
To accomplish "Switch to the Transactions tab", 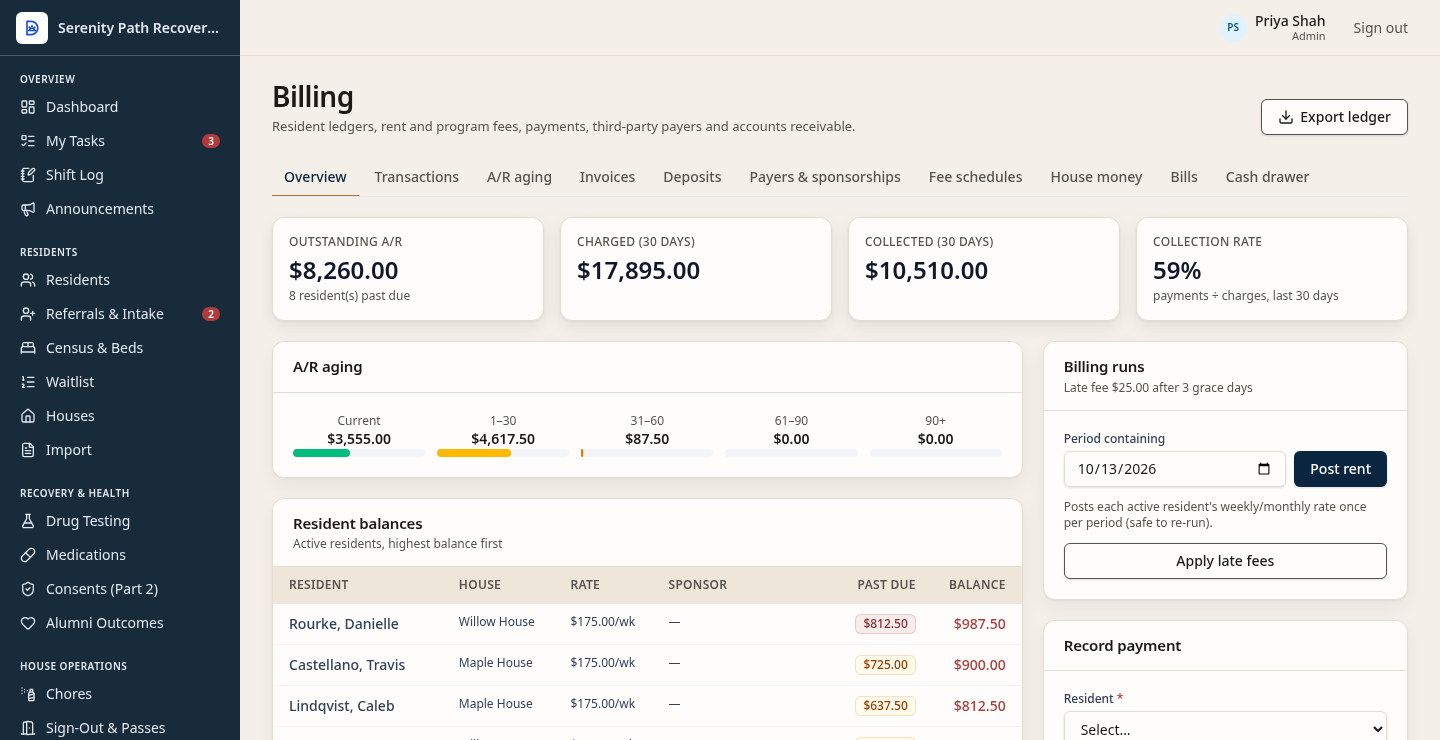I will click(x=417, y=177).
